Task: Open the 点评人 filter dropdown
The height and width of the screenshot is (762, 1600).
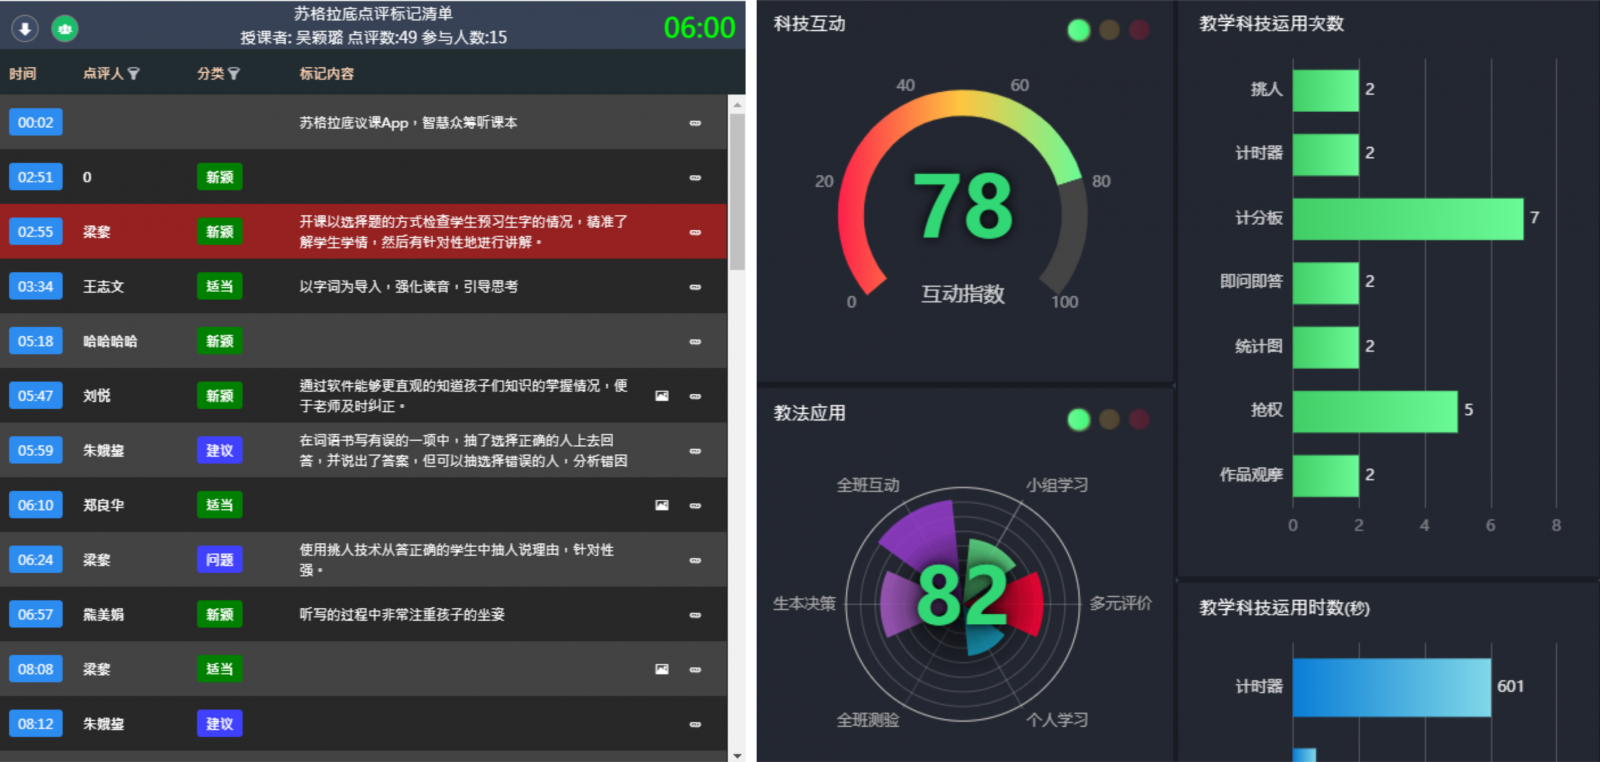Action: tap(134, 74)
